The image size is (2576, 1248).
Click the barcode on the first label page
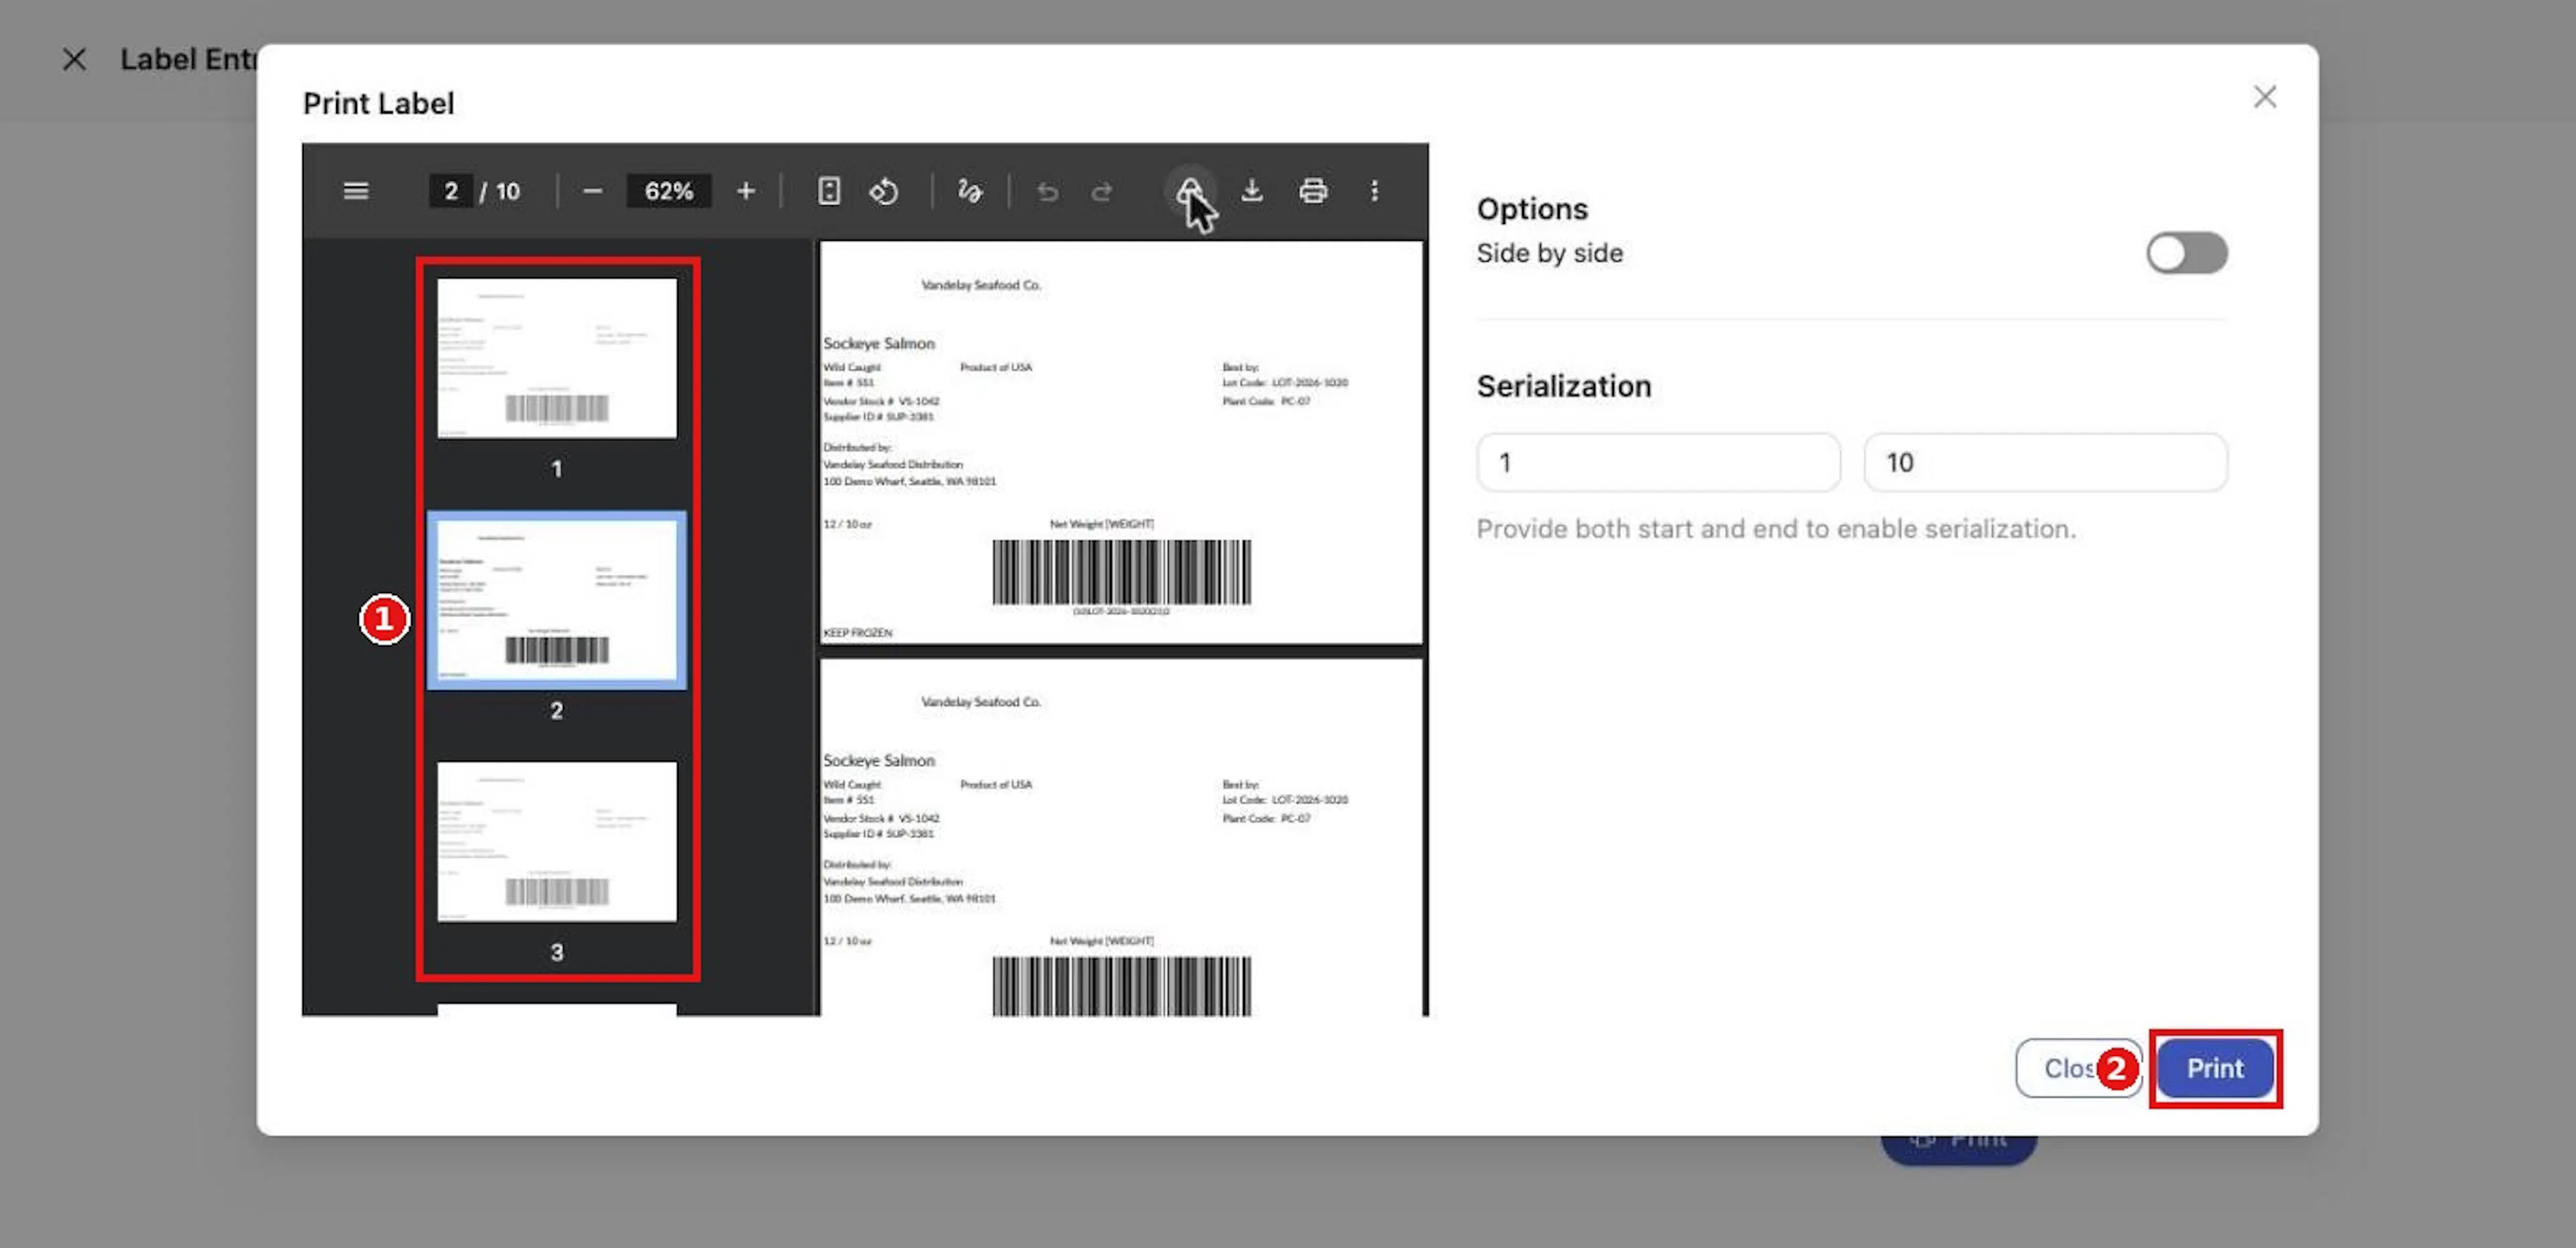pos(1121,572)
